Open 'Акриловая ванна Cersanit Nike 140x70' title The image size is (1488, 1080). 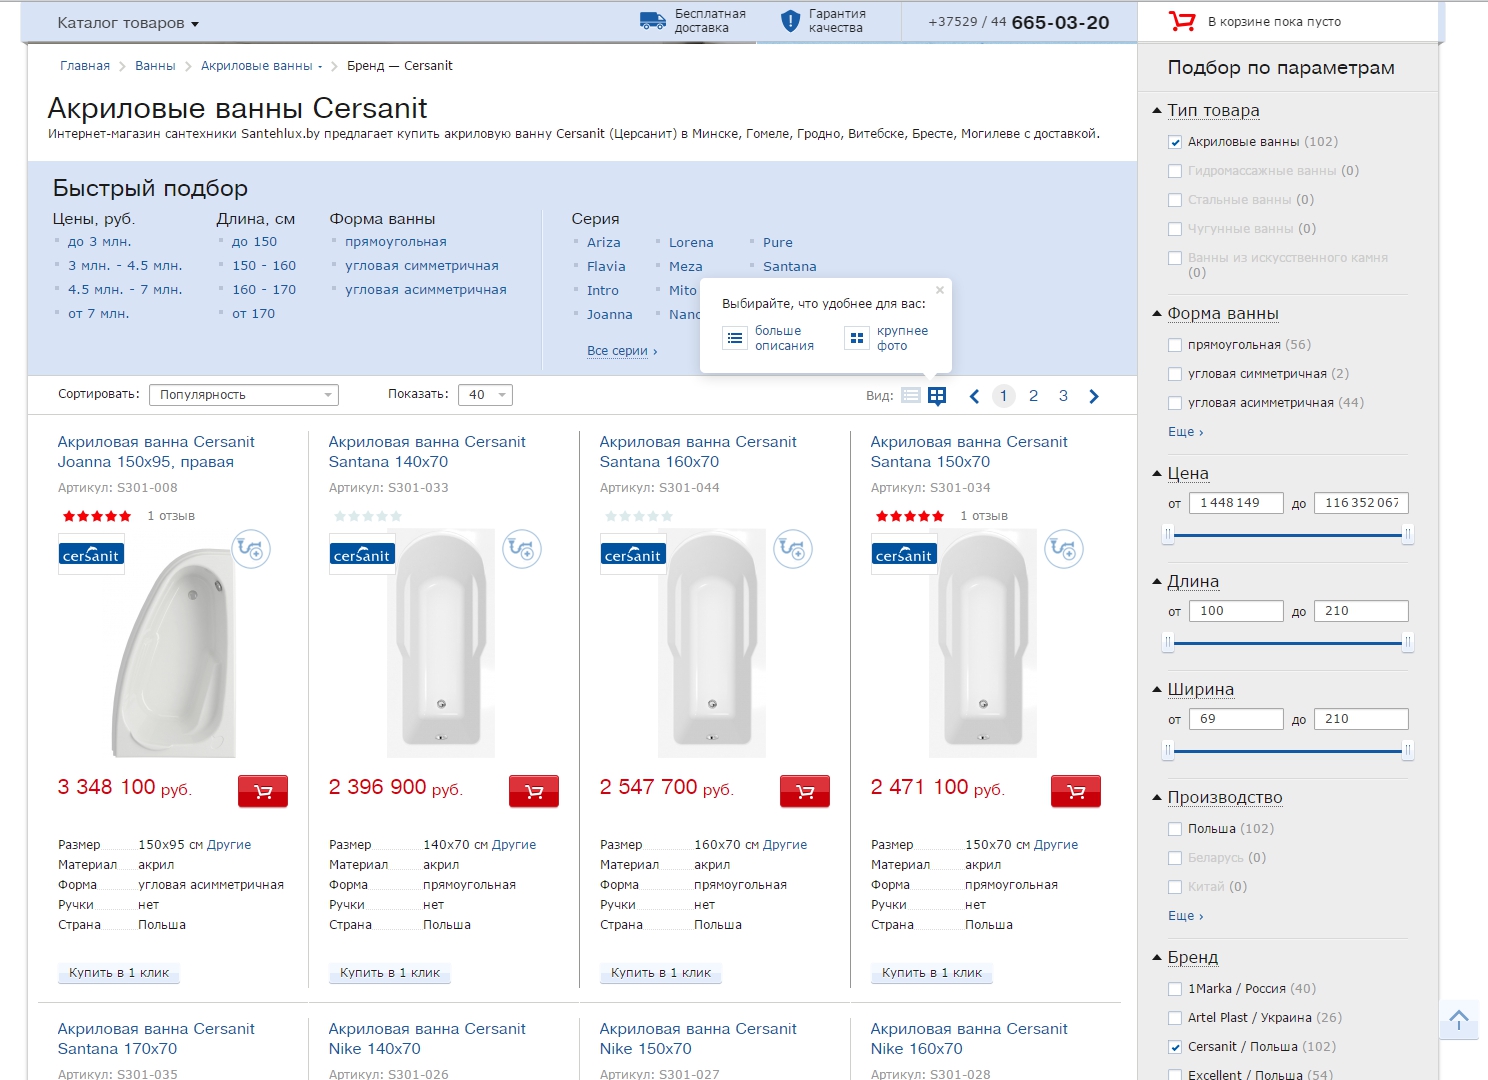(x=427, y=1039)
